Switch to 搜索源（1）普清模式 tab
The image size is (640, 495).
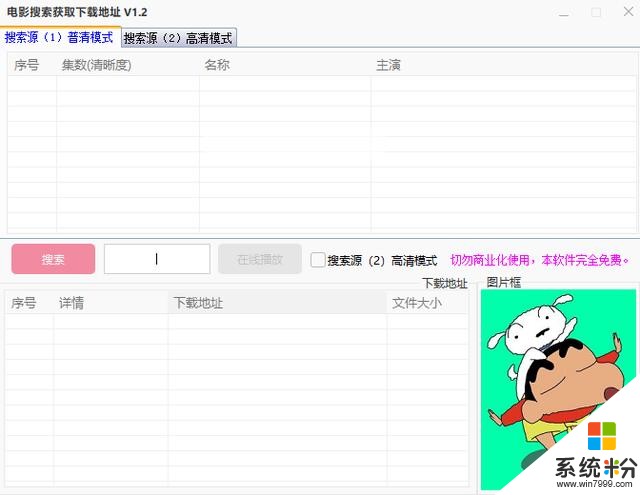(x=60, y=38)
